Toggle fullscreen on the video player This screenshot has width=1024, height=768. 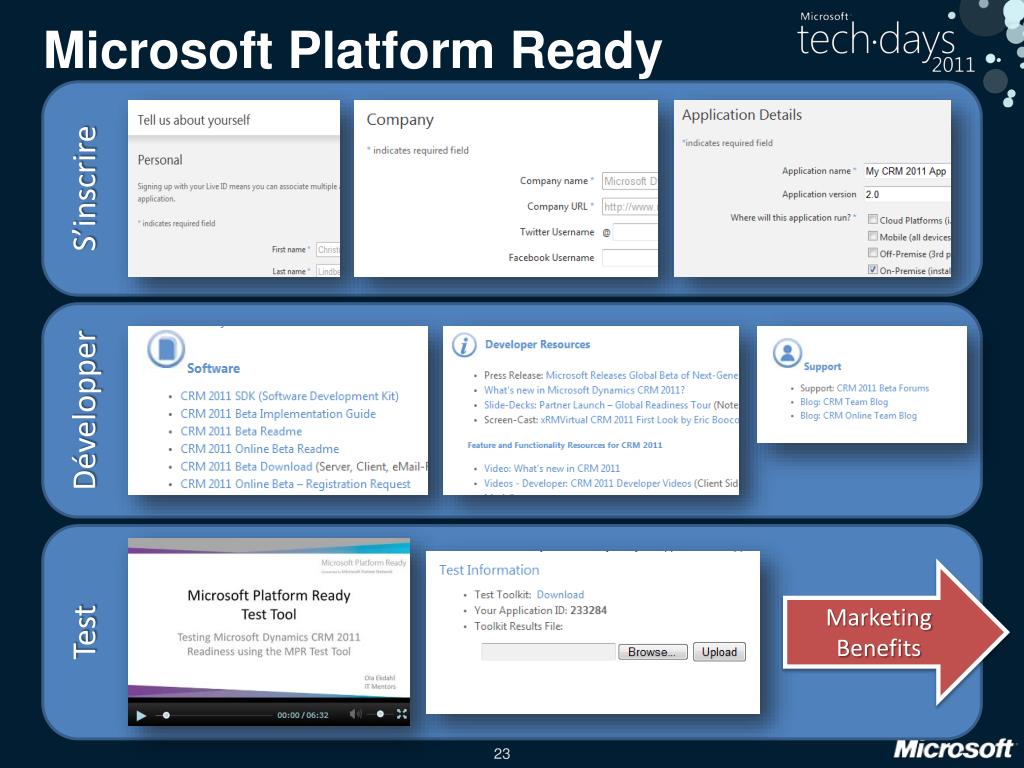coord(402,714)
